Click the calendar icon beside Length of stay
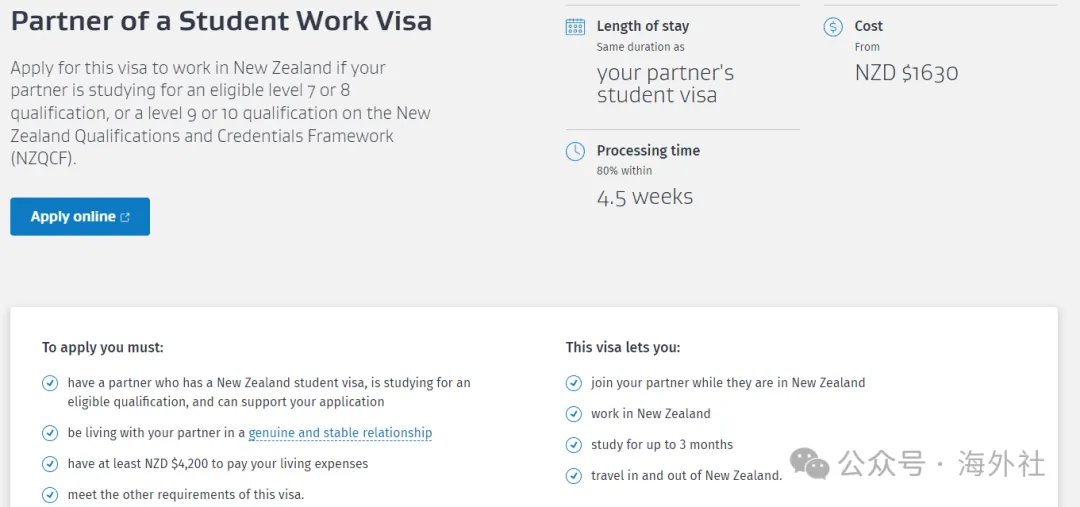Viewport: 1080px width, 507px height. pos(575,27)
